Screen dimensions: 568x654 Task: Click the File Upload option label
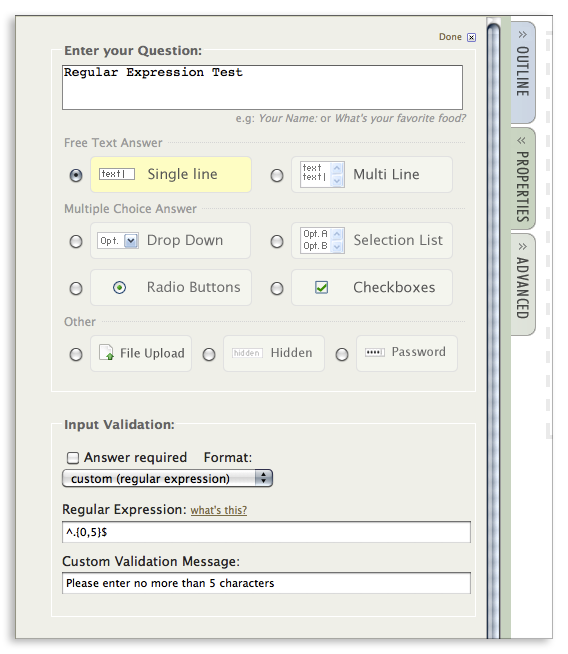tap(152, 353)
